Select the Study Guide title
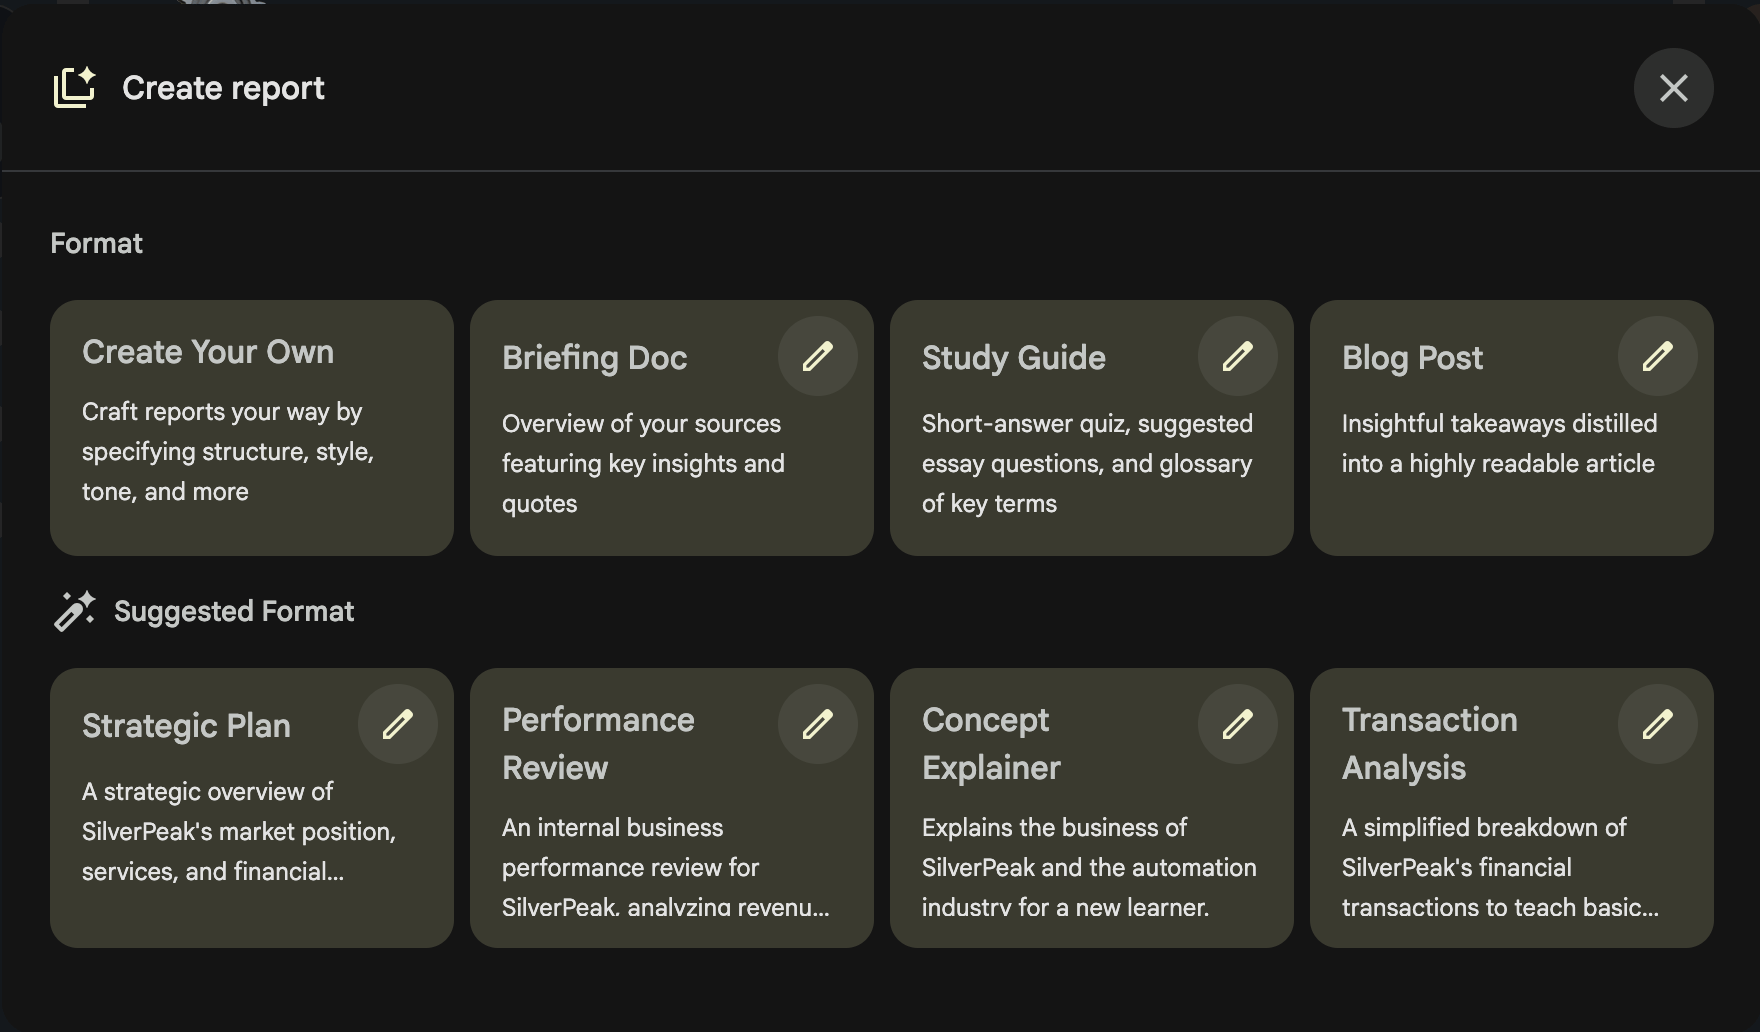The image size is (1760, 1032). (1013, 358)
